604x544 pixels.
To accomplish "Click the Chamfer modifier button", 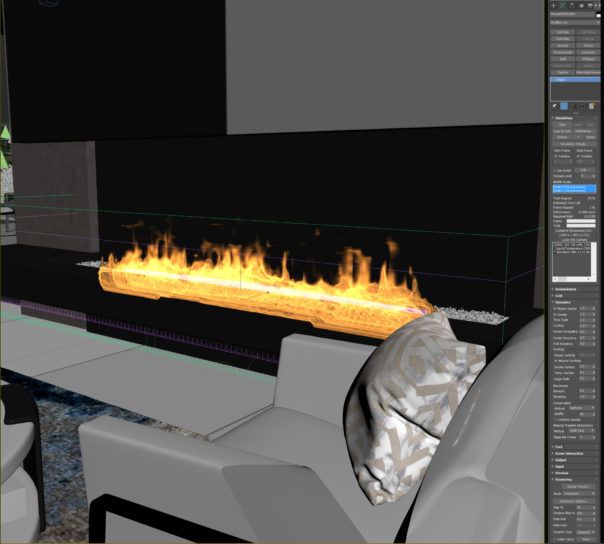I will tap(563, 72).
